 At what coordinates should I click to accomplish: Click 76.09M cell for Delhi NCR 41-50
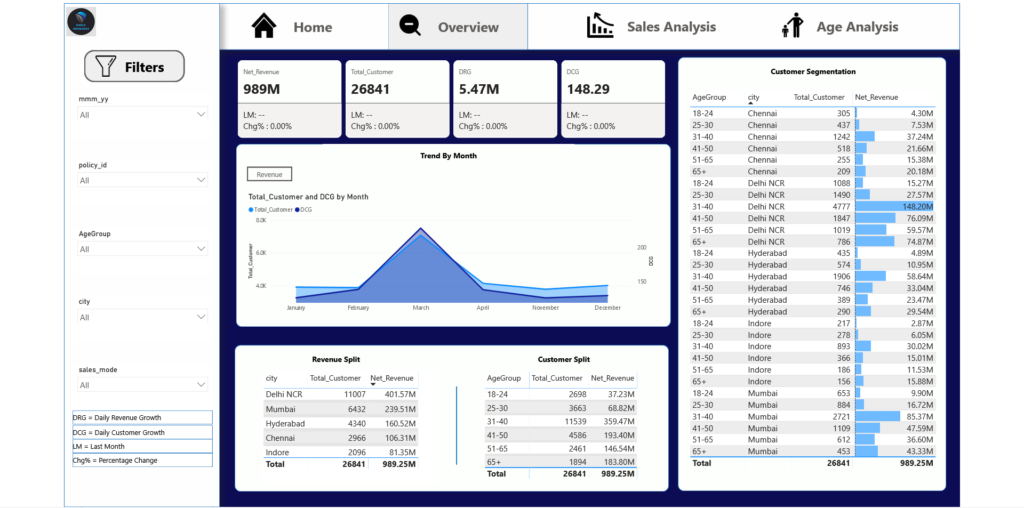(895, 218)
